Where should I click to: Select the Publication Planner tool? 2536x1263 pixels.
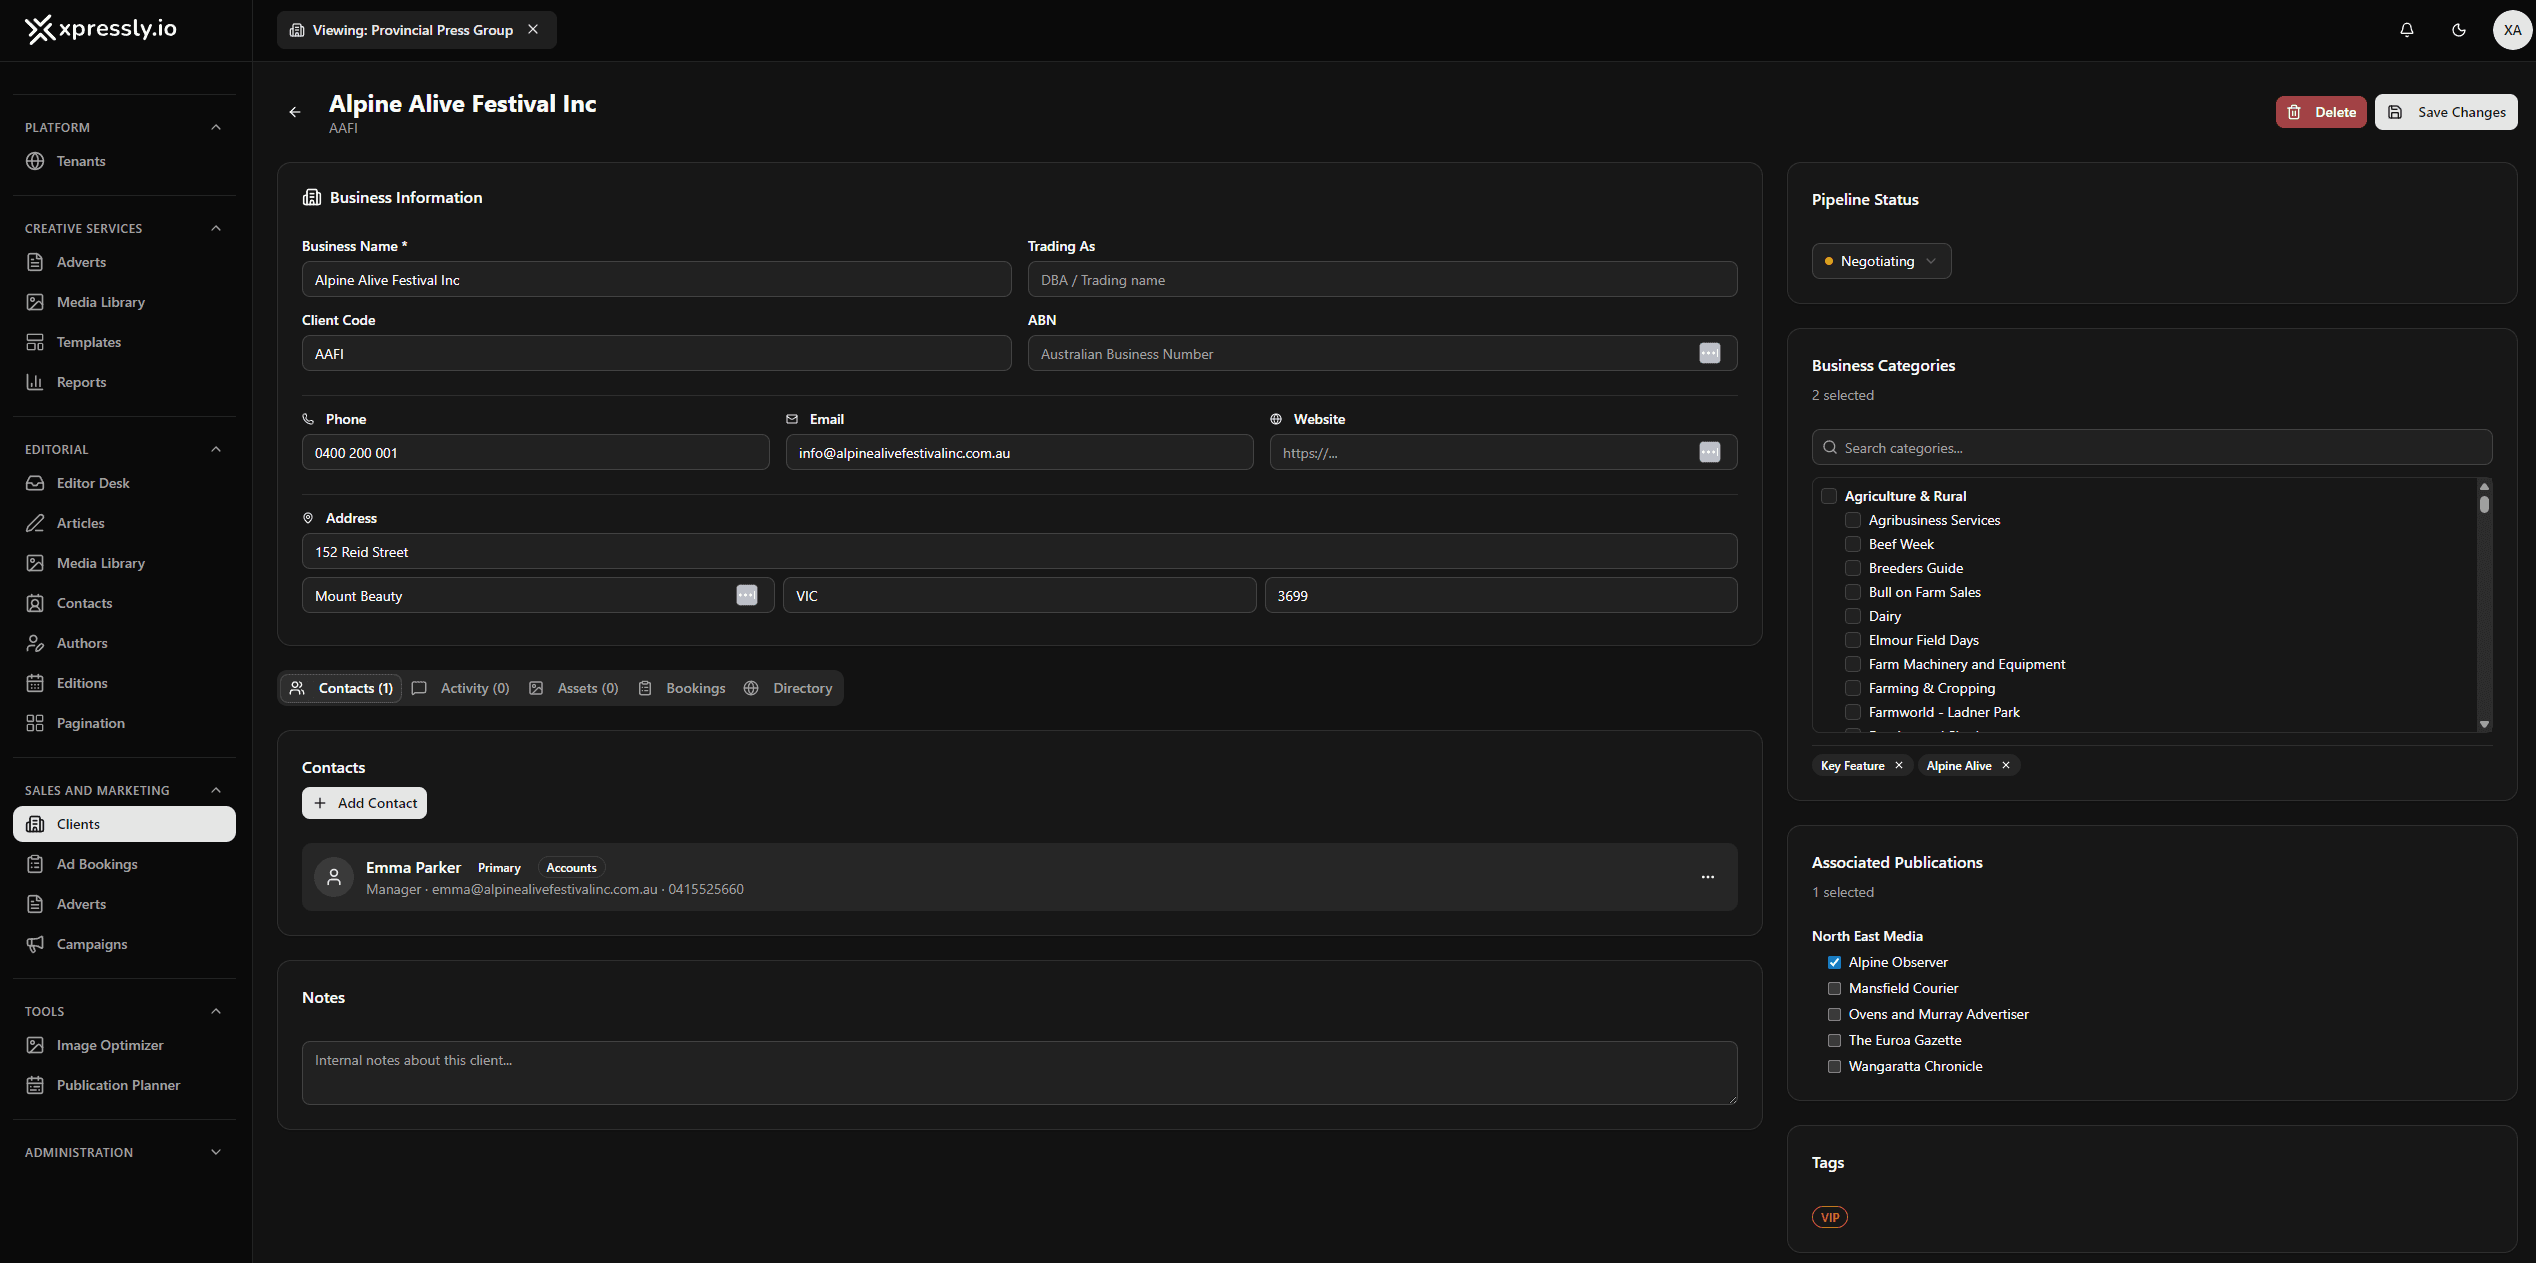pyautogui.click(x=117, y=1084)
